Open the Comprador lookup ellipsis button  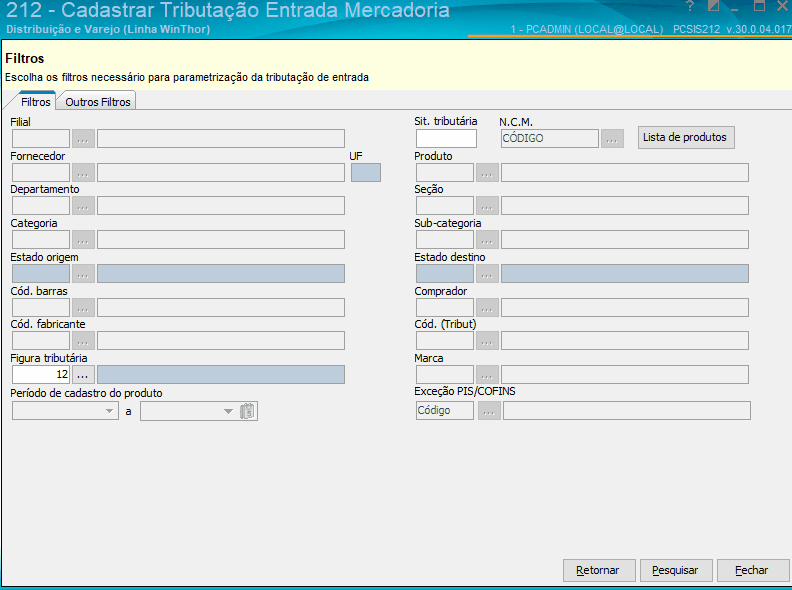487,308
